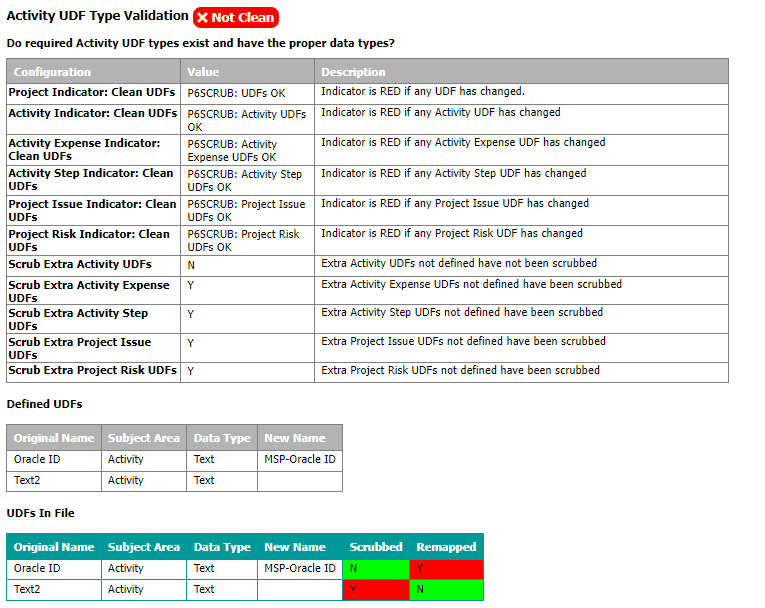Click the N value for Scrub Extra Activity UDFs

(x=191, y=265)
